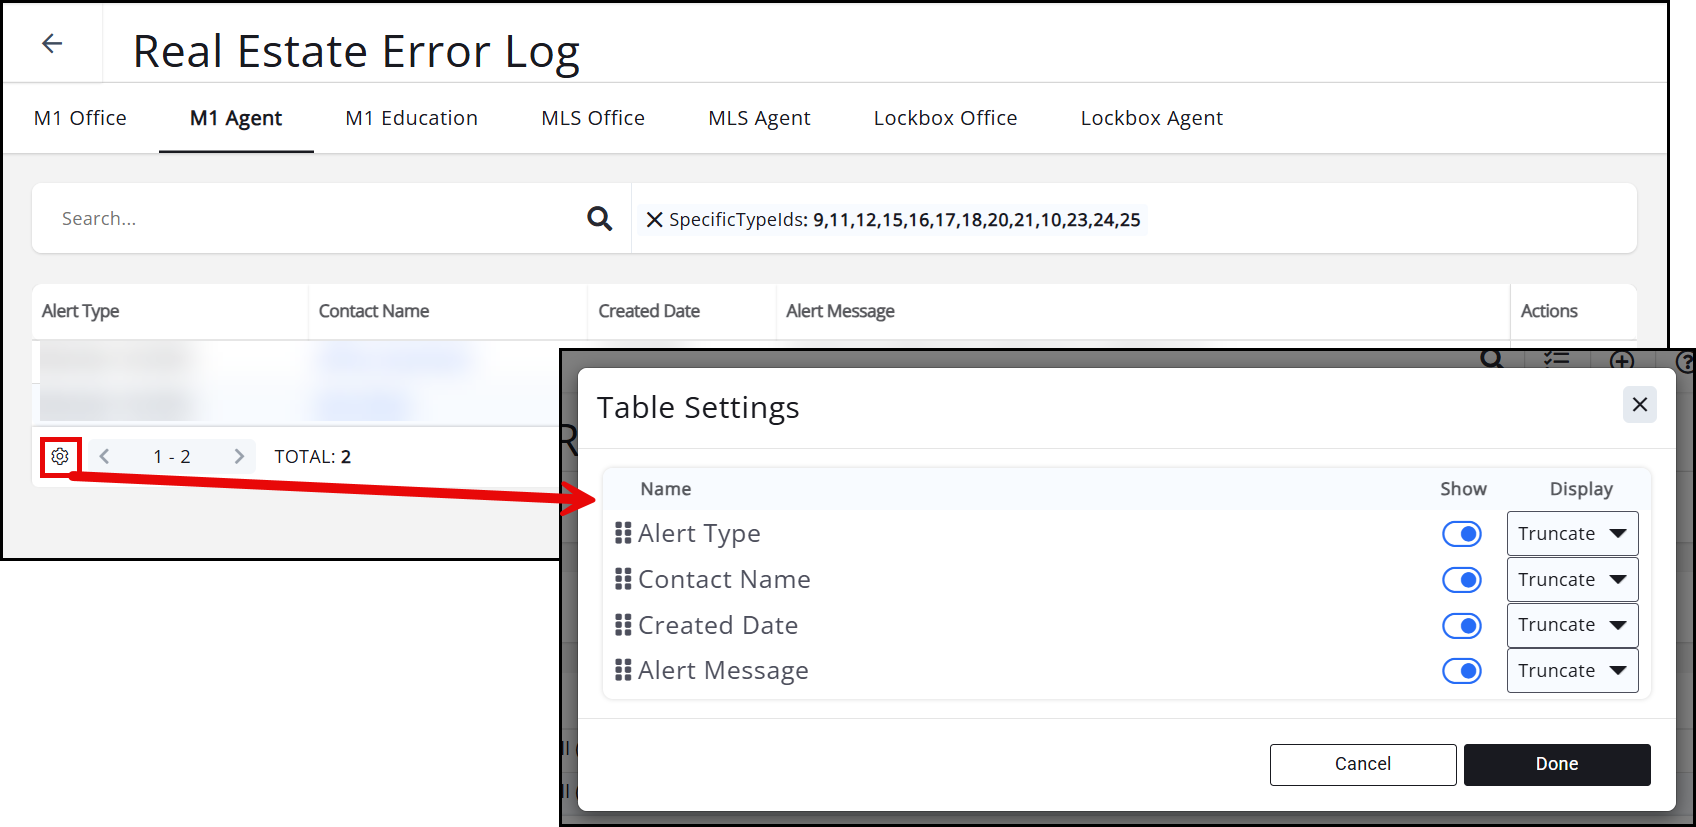Click the SpecificTypeIds filter text
This screenshot has height=827, width=1696.
(904, 220)
